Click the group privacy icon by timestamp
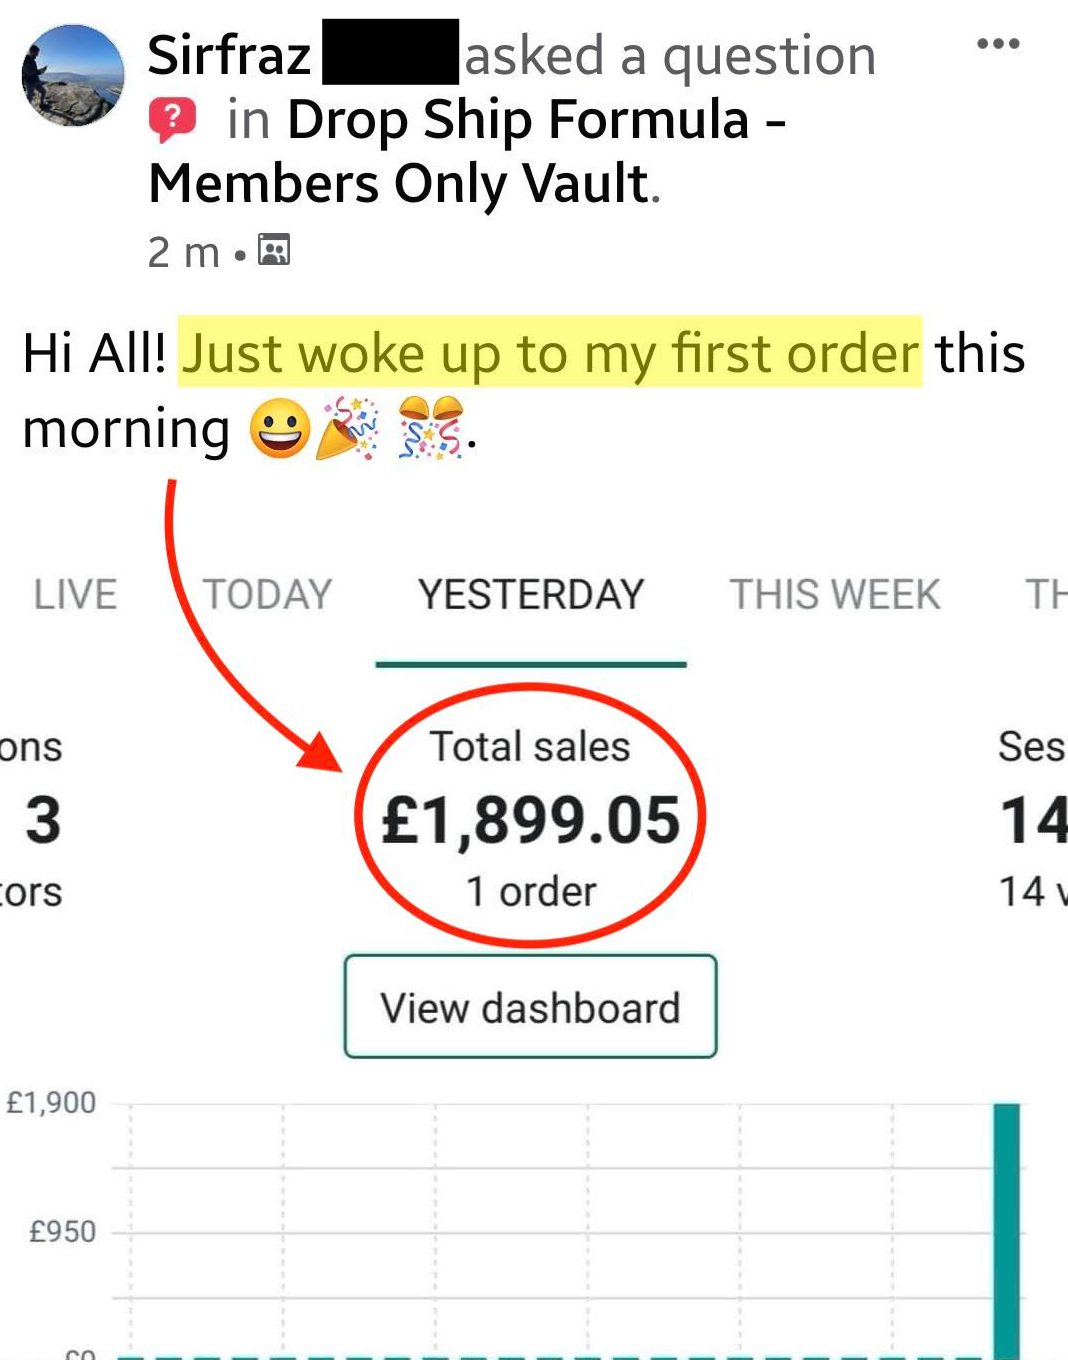This screenshot has height=1360, width=1068. tap(274, 249)
